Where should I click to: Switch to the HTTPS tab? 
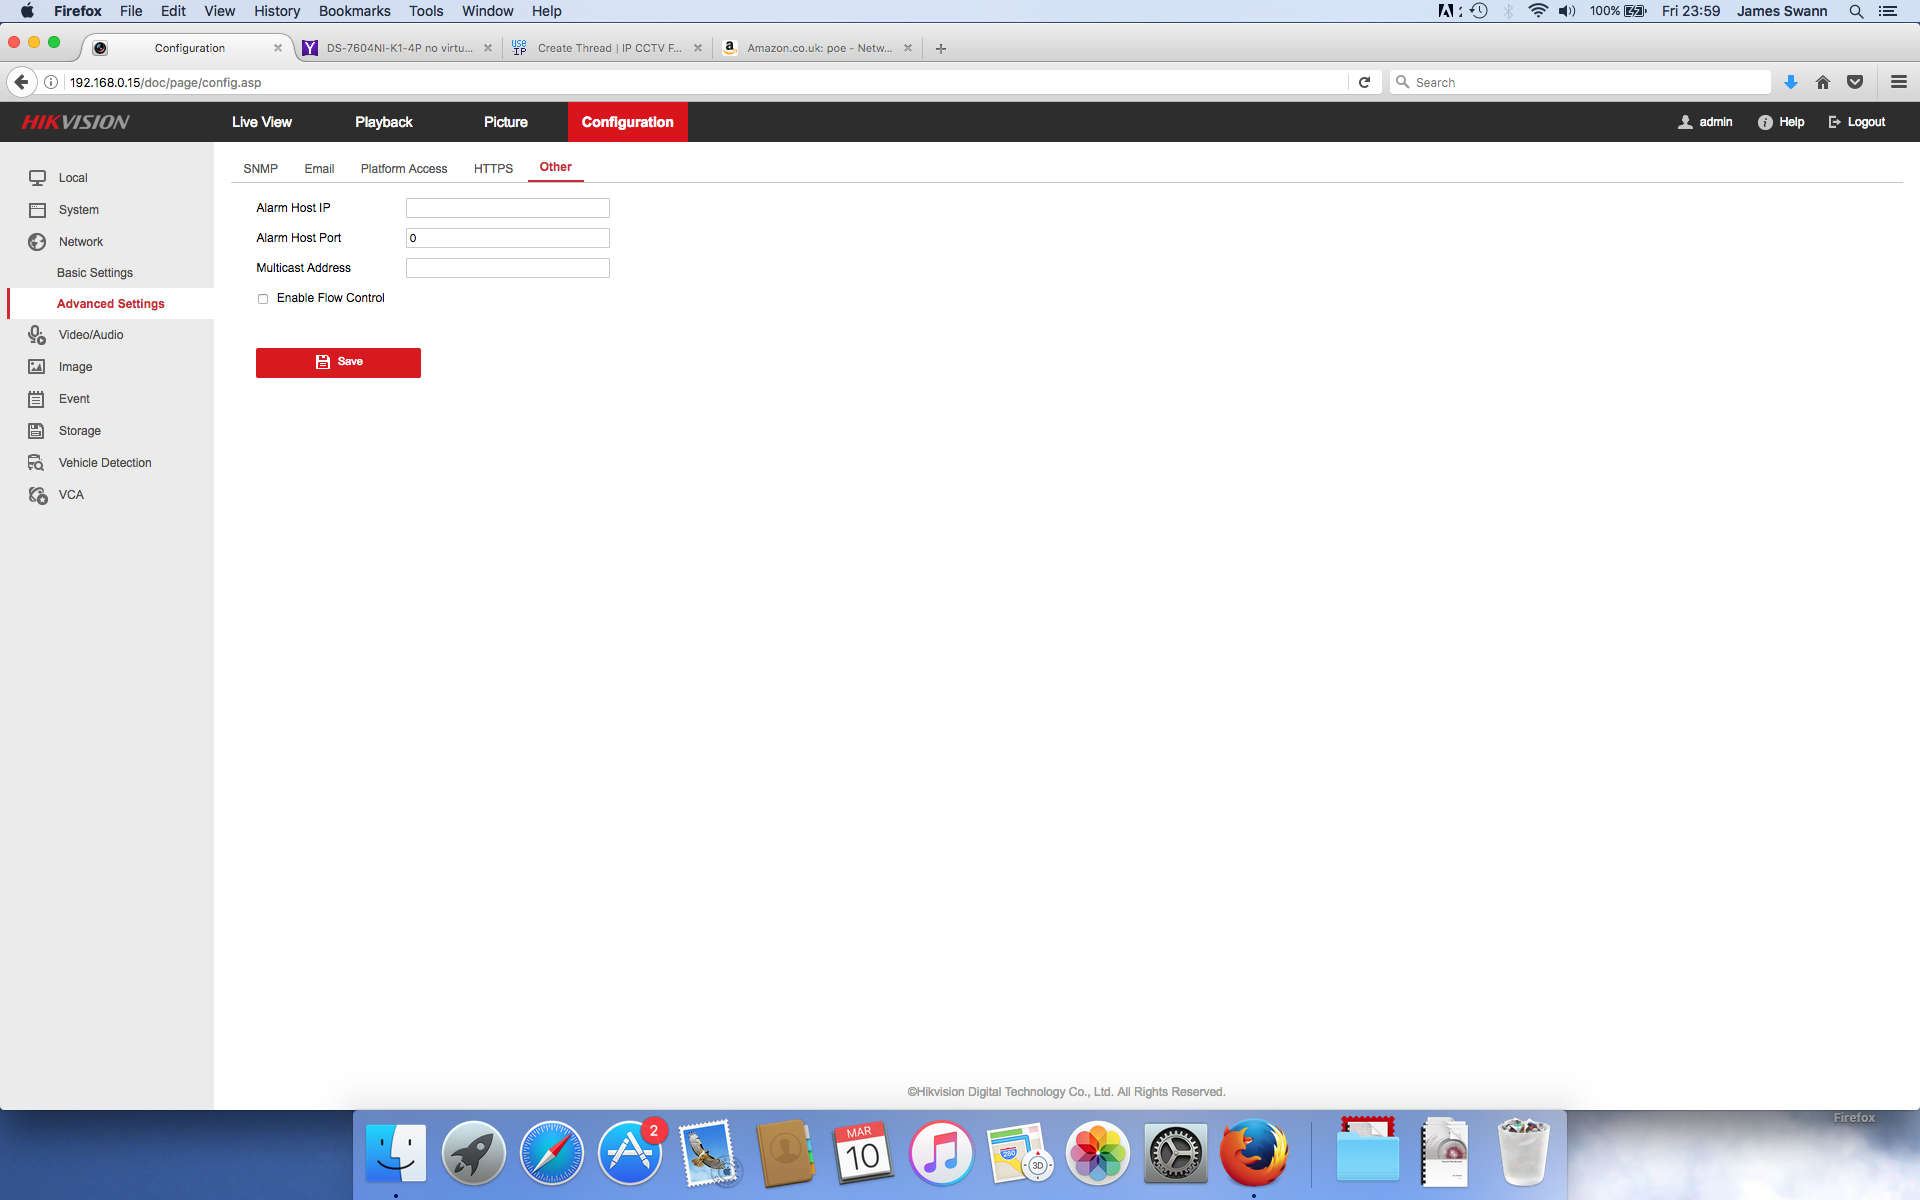[493, 168]
